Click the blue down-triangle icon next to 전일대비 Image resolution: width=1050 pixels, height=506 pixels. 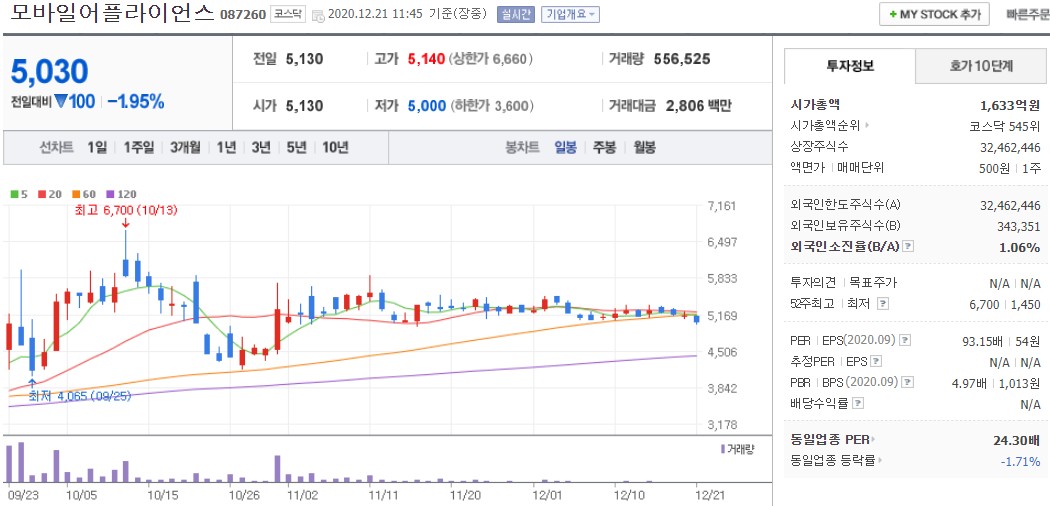(x=61, y=101)
